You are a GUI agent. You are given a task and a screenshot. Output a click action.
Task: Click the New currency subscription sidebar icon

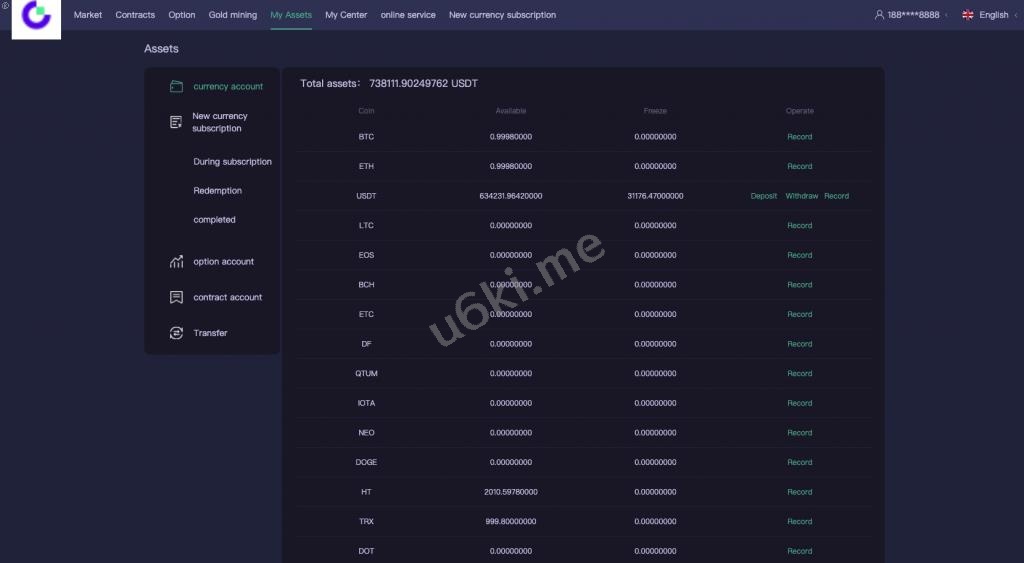tap(176, 122)
